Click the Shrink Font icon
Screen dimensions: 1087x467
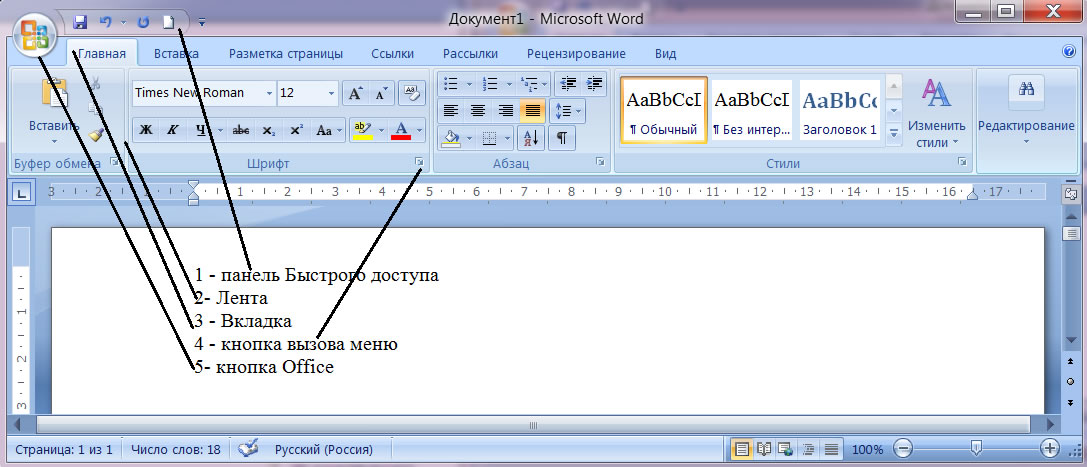381,93
